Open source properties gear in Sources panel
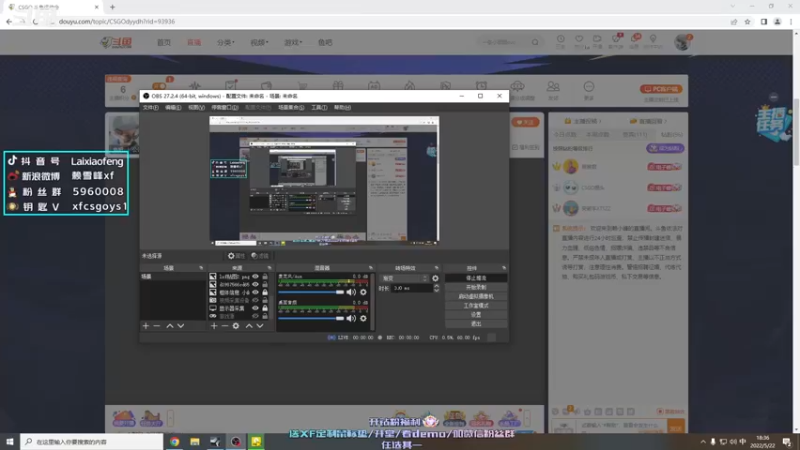 236,326
